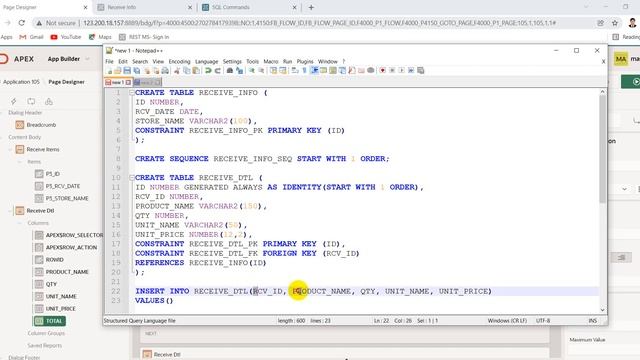Select UNIT_PRICE column in APEX tree

(x=60, y=309)
